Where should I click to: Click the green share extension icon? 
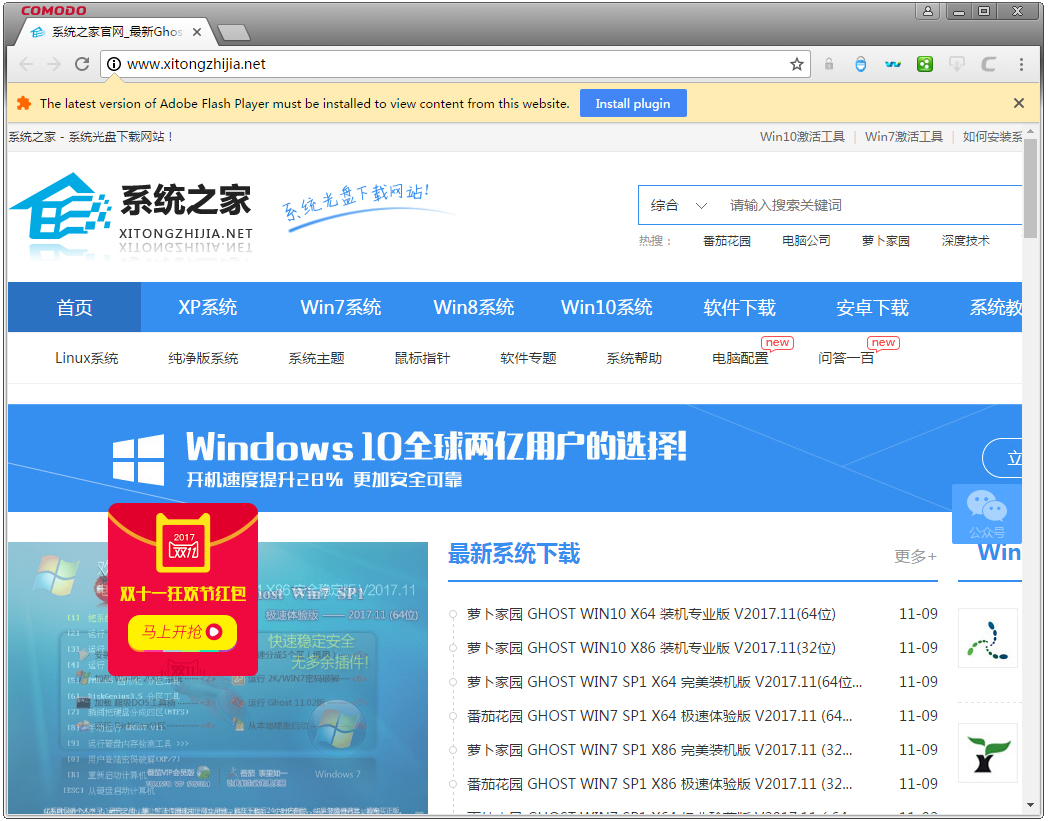pyautogui.click(x=925, y=64)
